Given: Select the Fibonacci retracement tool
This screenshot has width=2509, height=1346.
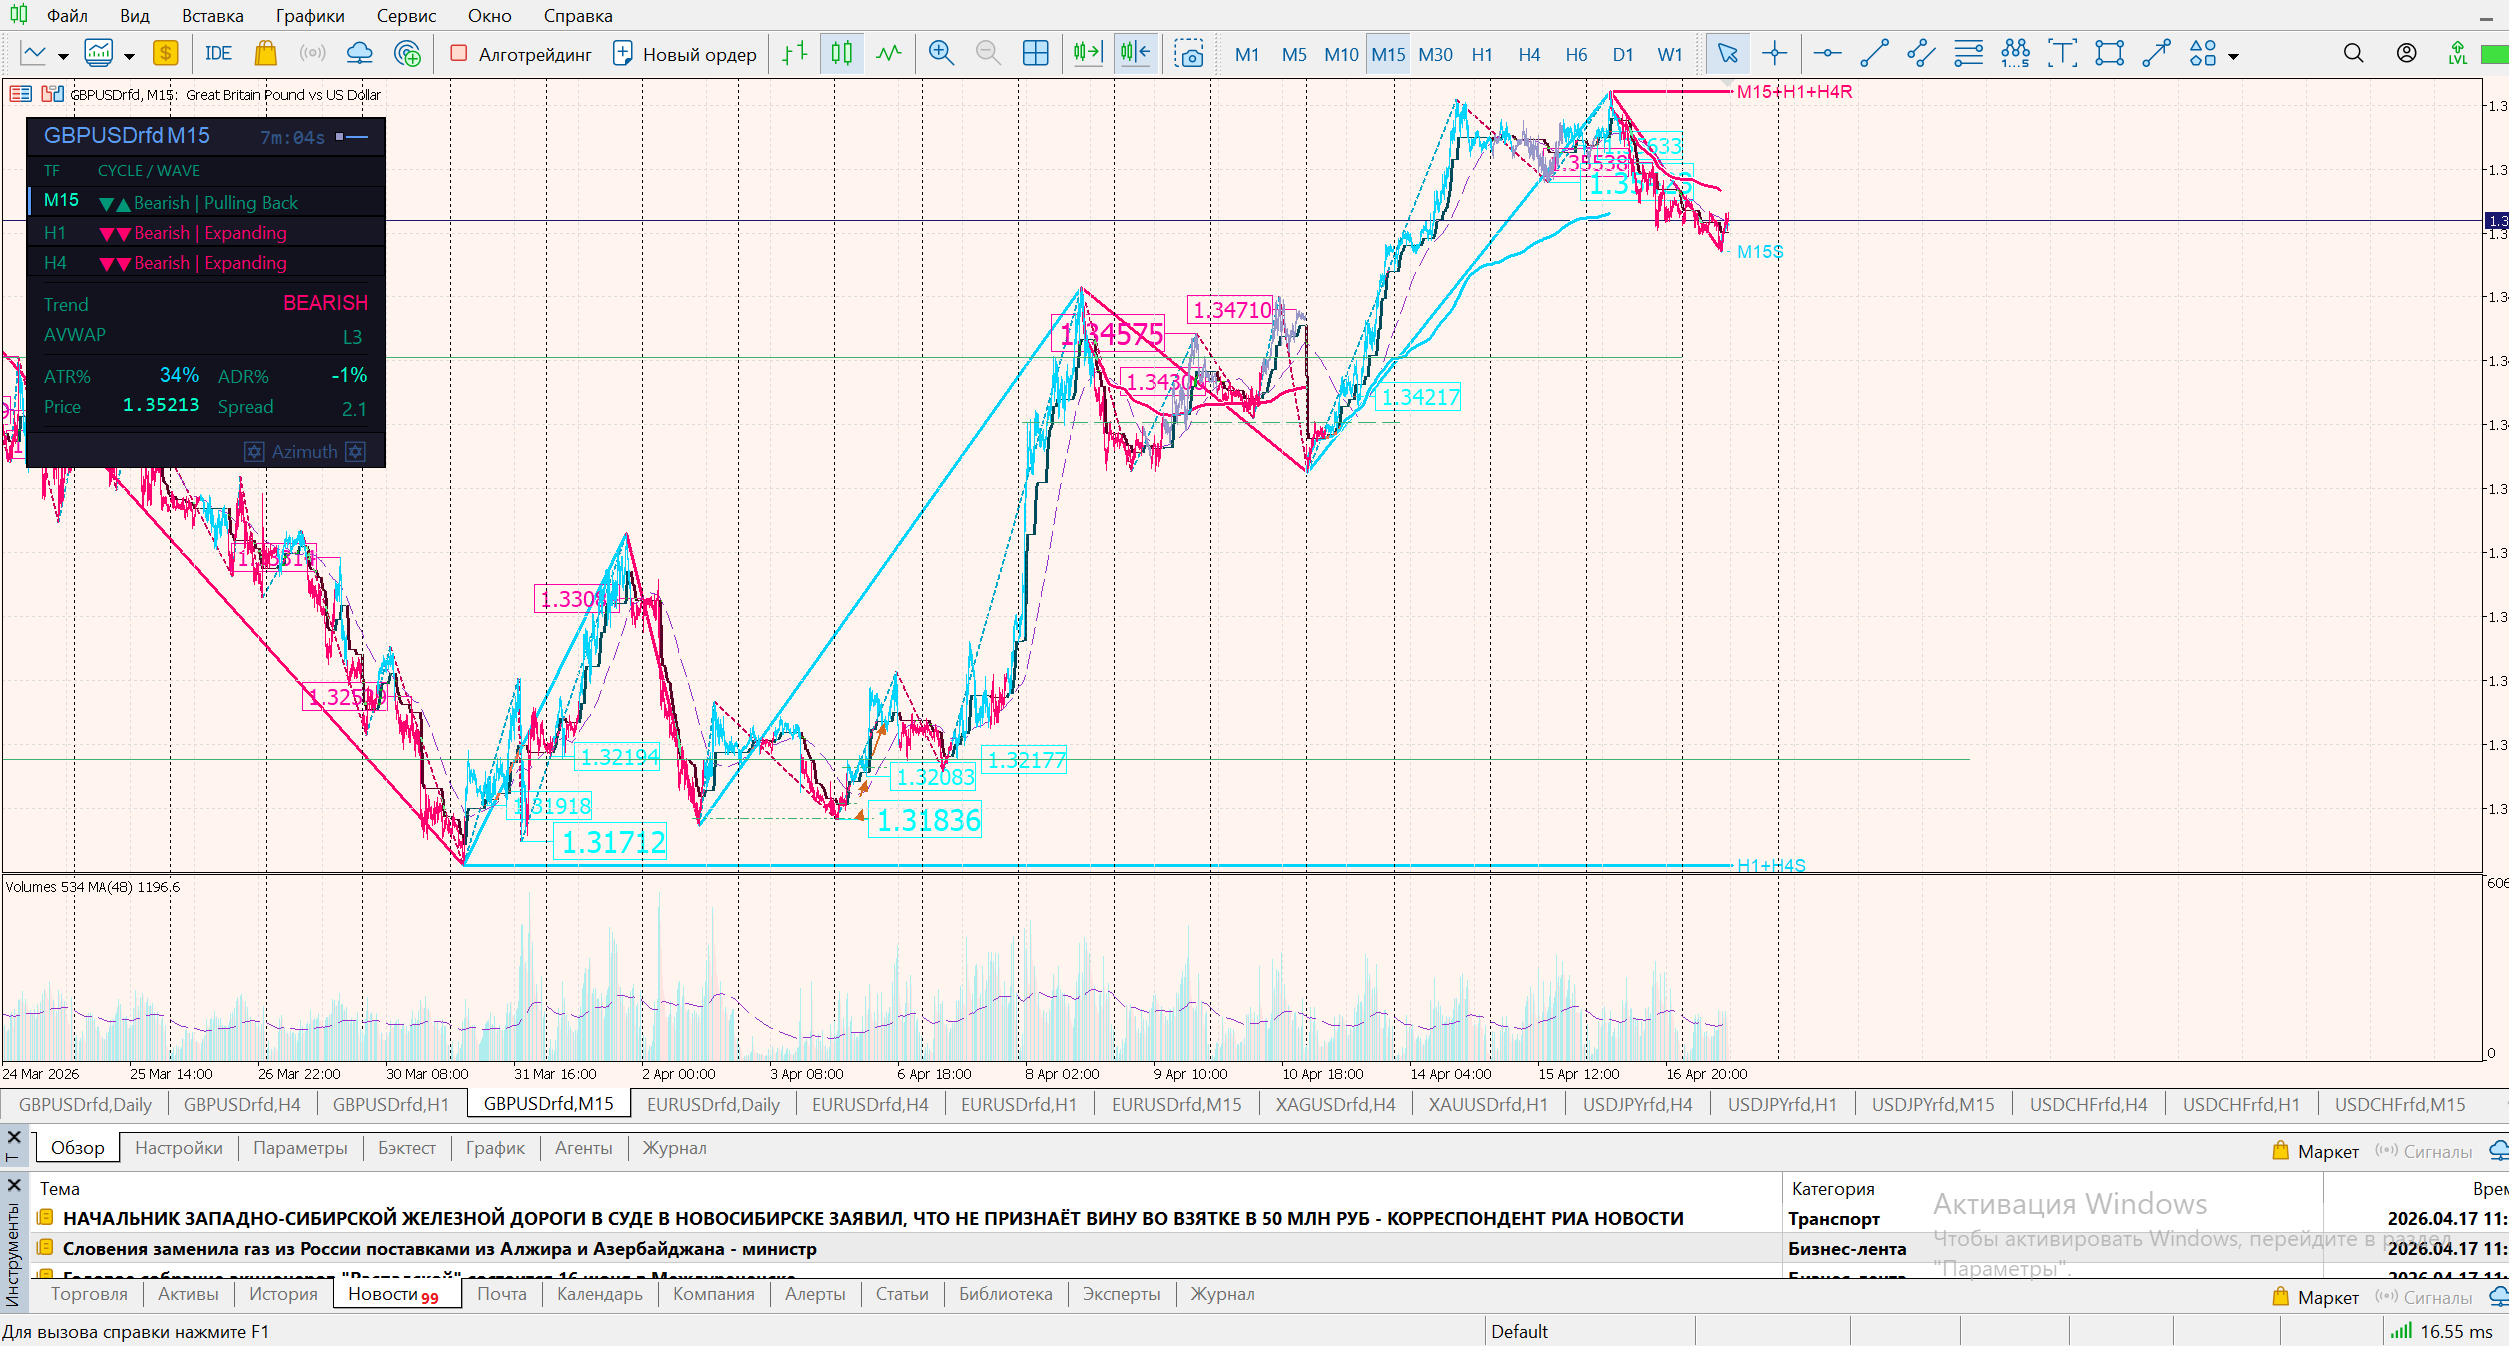Looking at the screenshot, I should click(x=1968, y=54).
